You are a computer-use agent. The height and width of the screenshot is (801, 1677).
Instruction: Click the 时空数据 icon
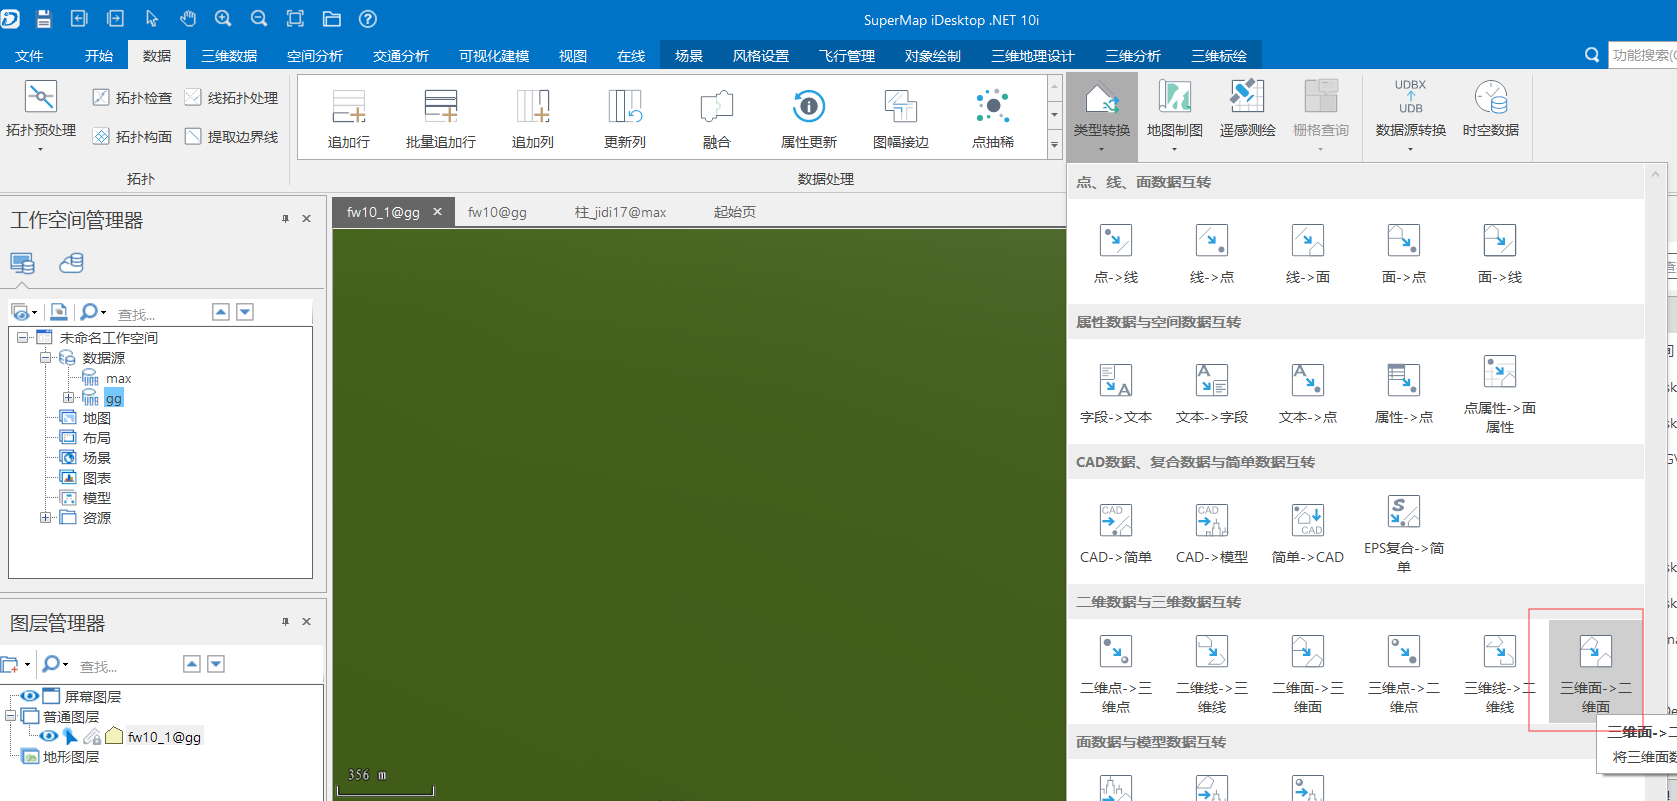(1490, 109)
